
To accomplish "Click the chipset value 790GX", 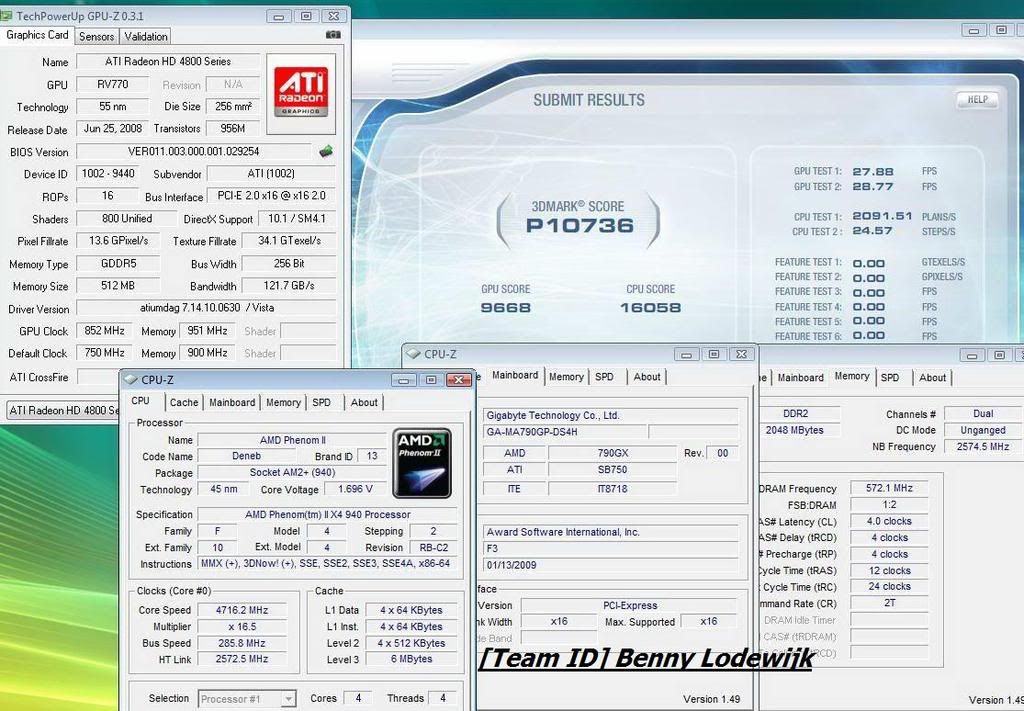I will (x=613, y=452).
